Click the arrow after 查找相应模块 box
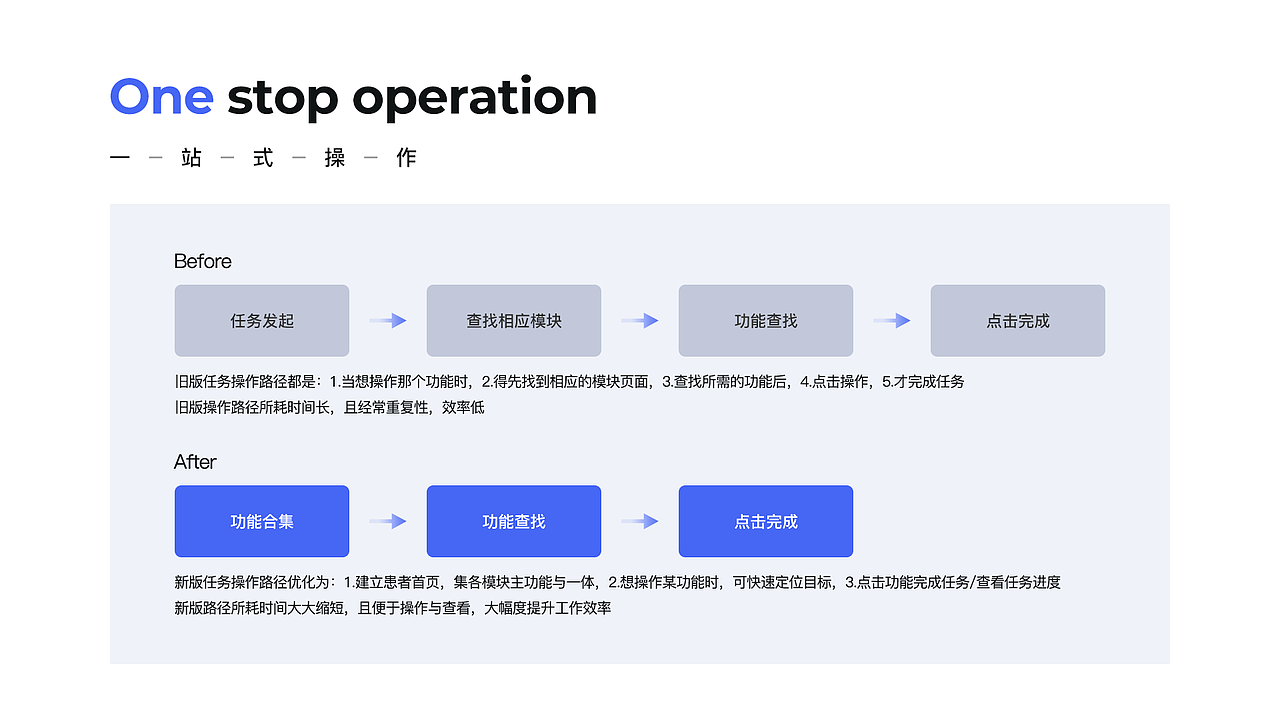 640,321
